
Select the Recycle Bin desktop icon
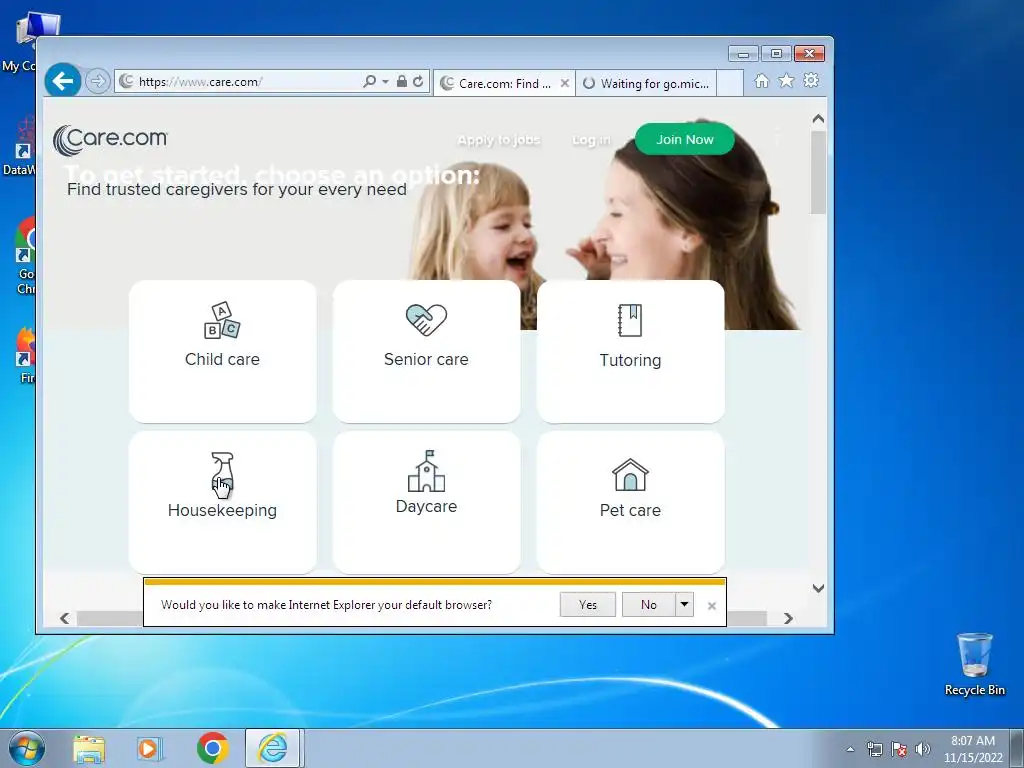click(x=974, y=664)
